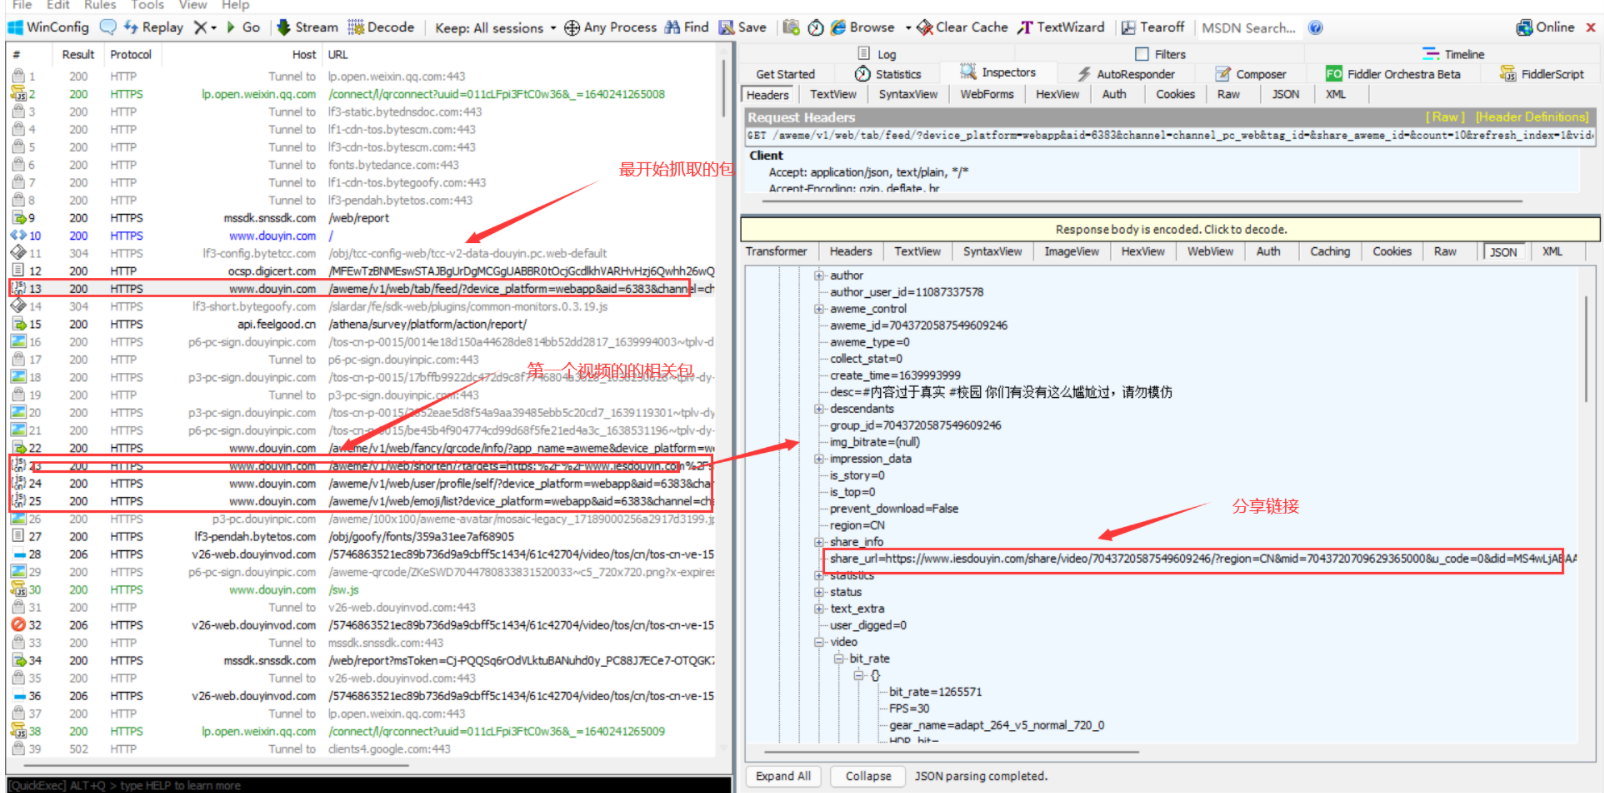Image resolution: width=1604 pixels, height=793 pixels.
Task: Focus the MSDN Search field
Action: pos(1249,27)
